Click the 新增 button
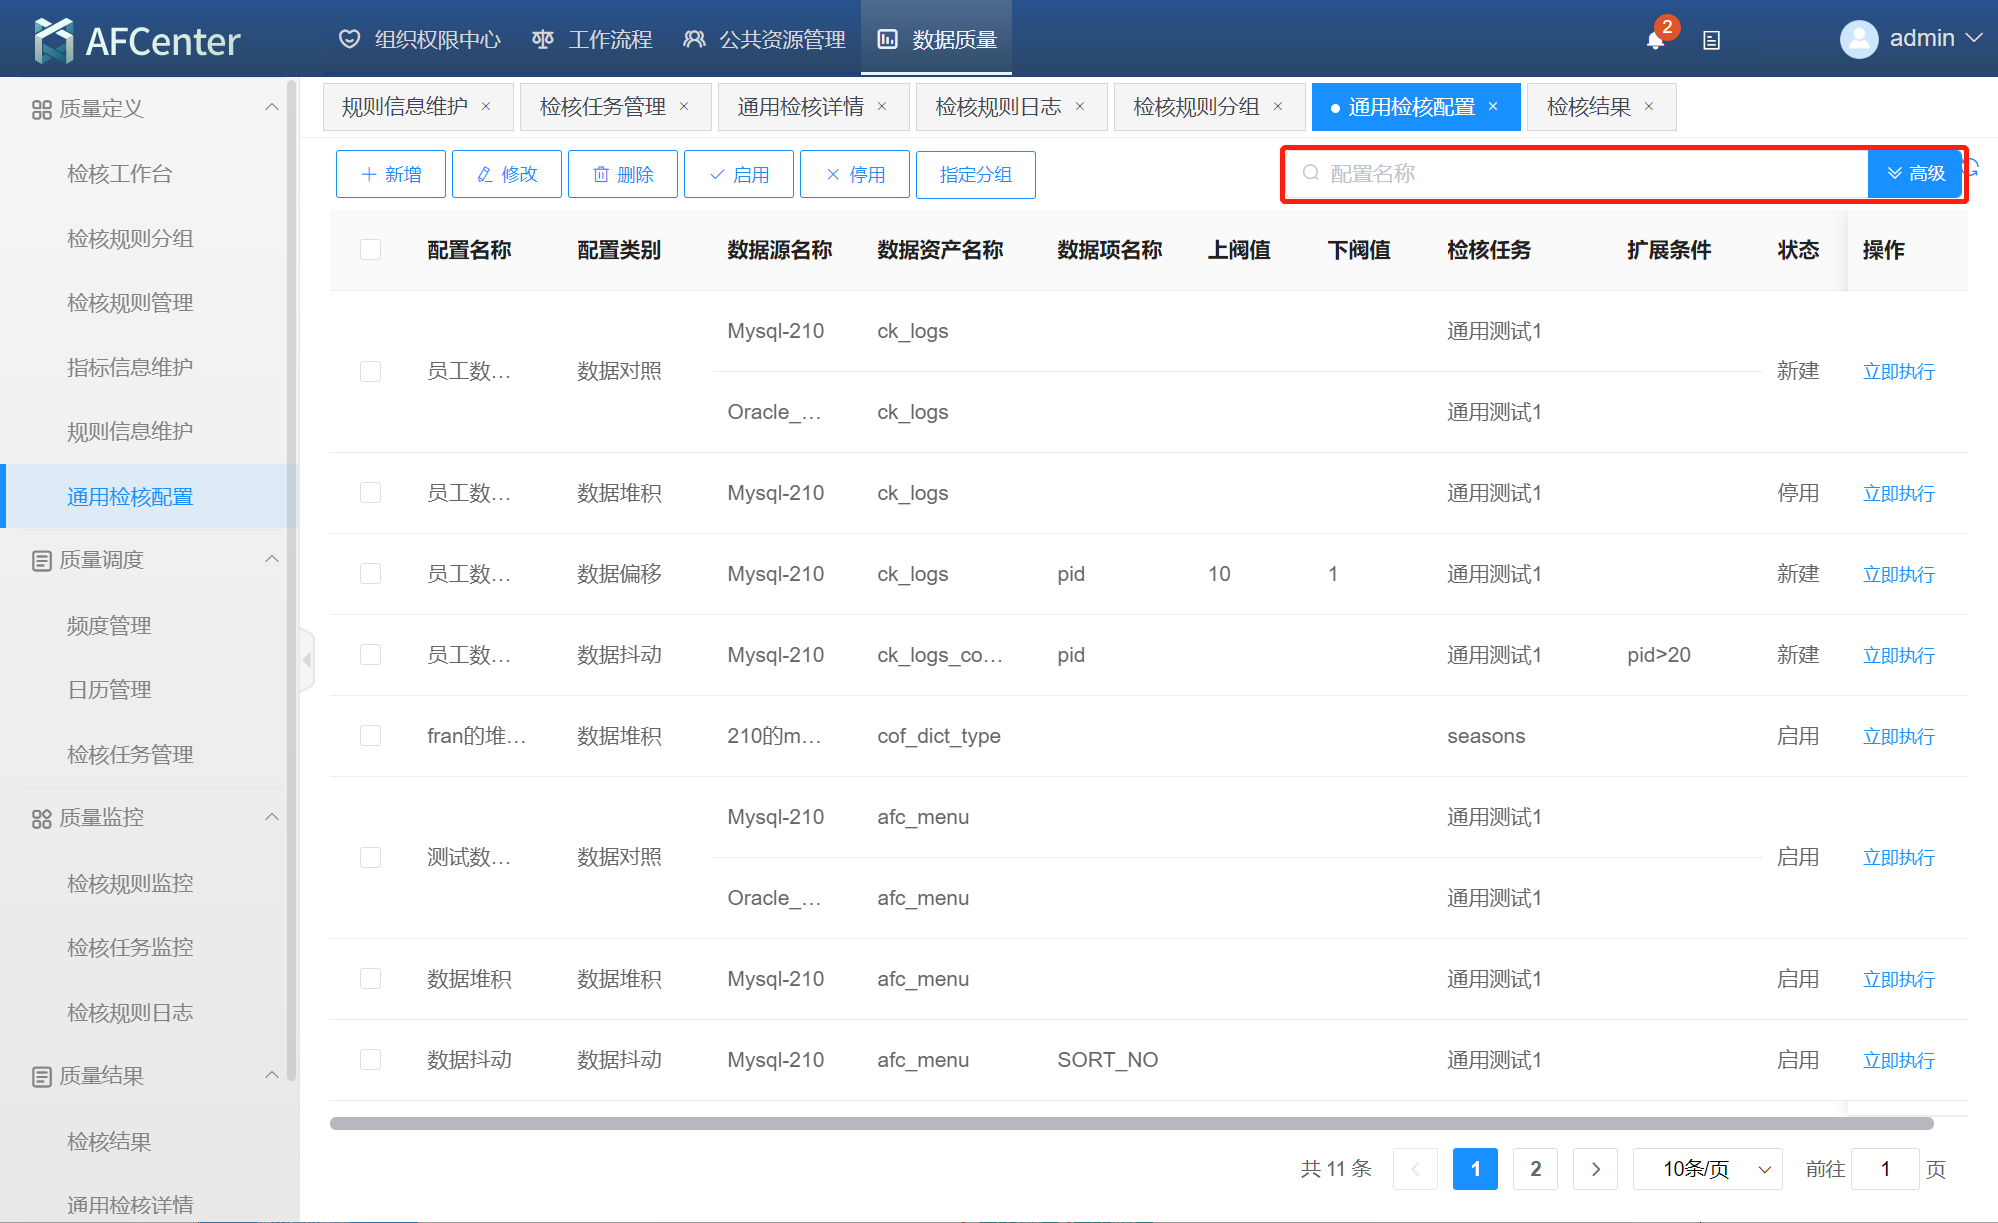Image resolution: width=1998 pixels, height=1223 pixels. click(x=391, y=175)
